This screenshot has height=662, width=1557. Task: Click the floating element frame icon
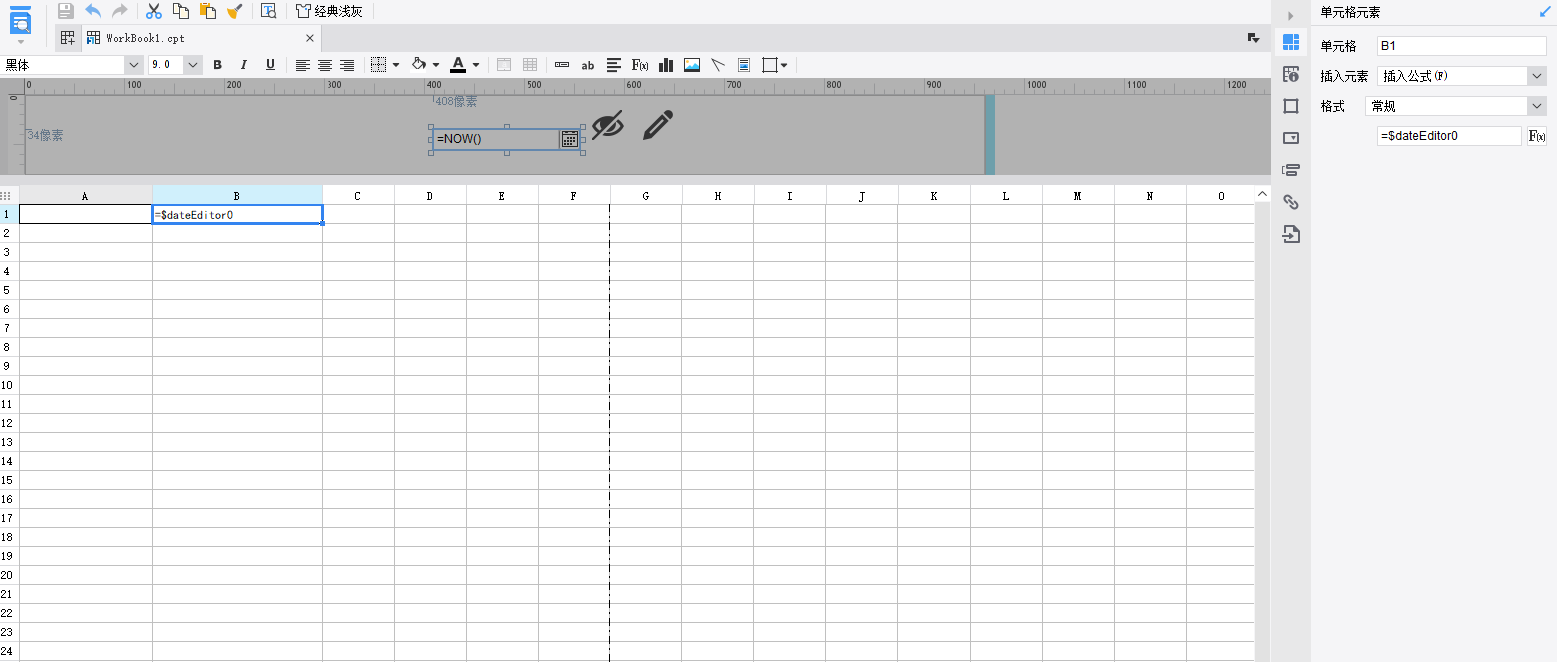(770, 65)
